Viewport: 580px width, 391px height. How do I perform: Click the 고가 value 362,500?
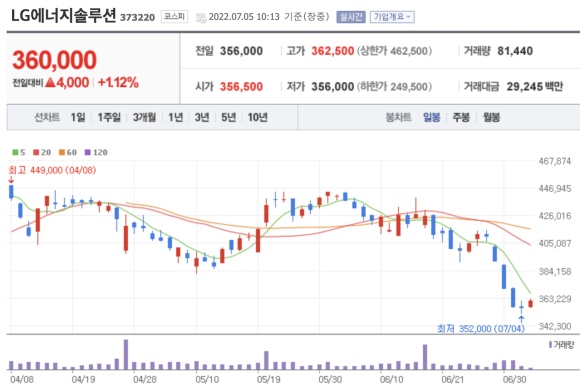(x=333, y=51)
